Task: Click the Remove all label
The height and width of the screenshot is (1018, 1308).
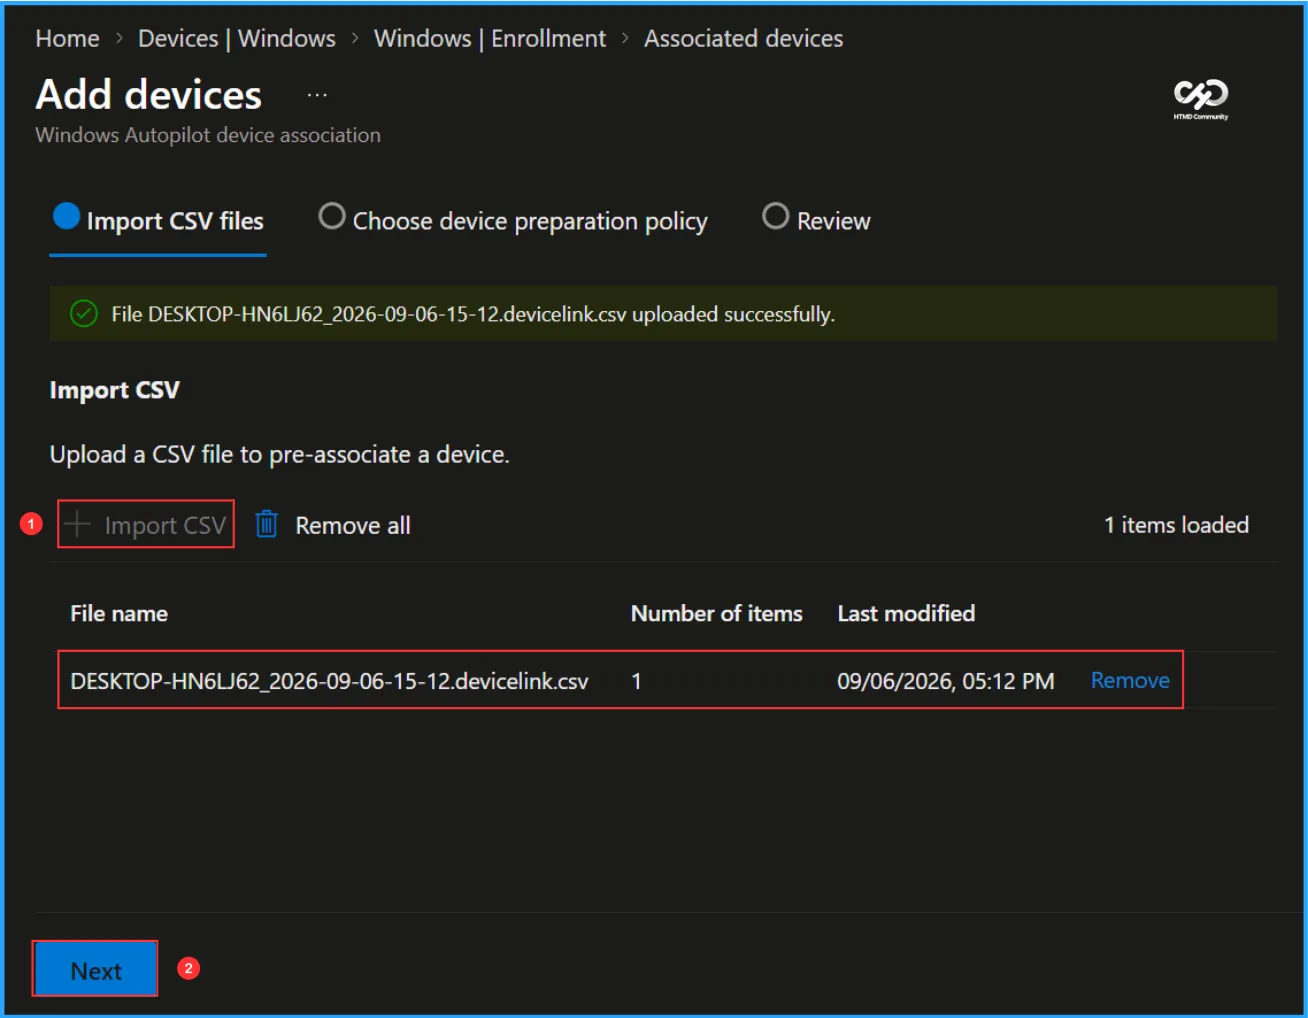Action: point(353,525)
